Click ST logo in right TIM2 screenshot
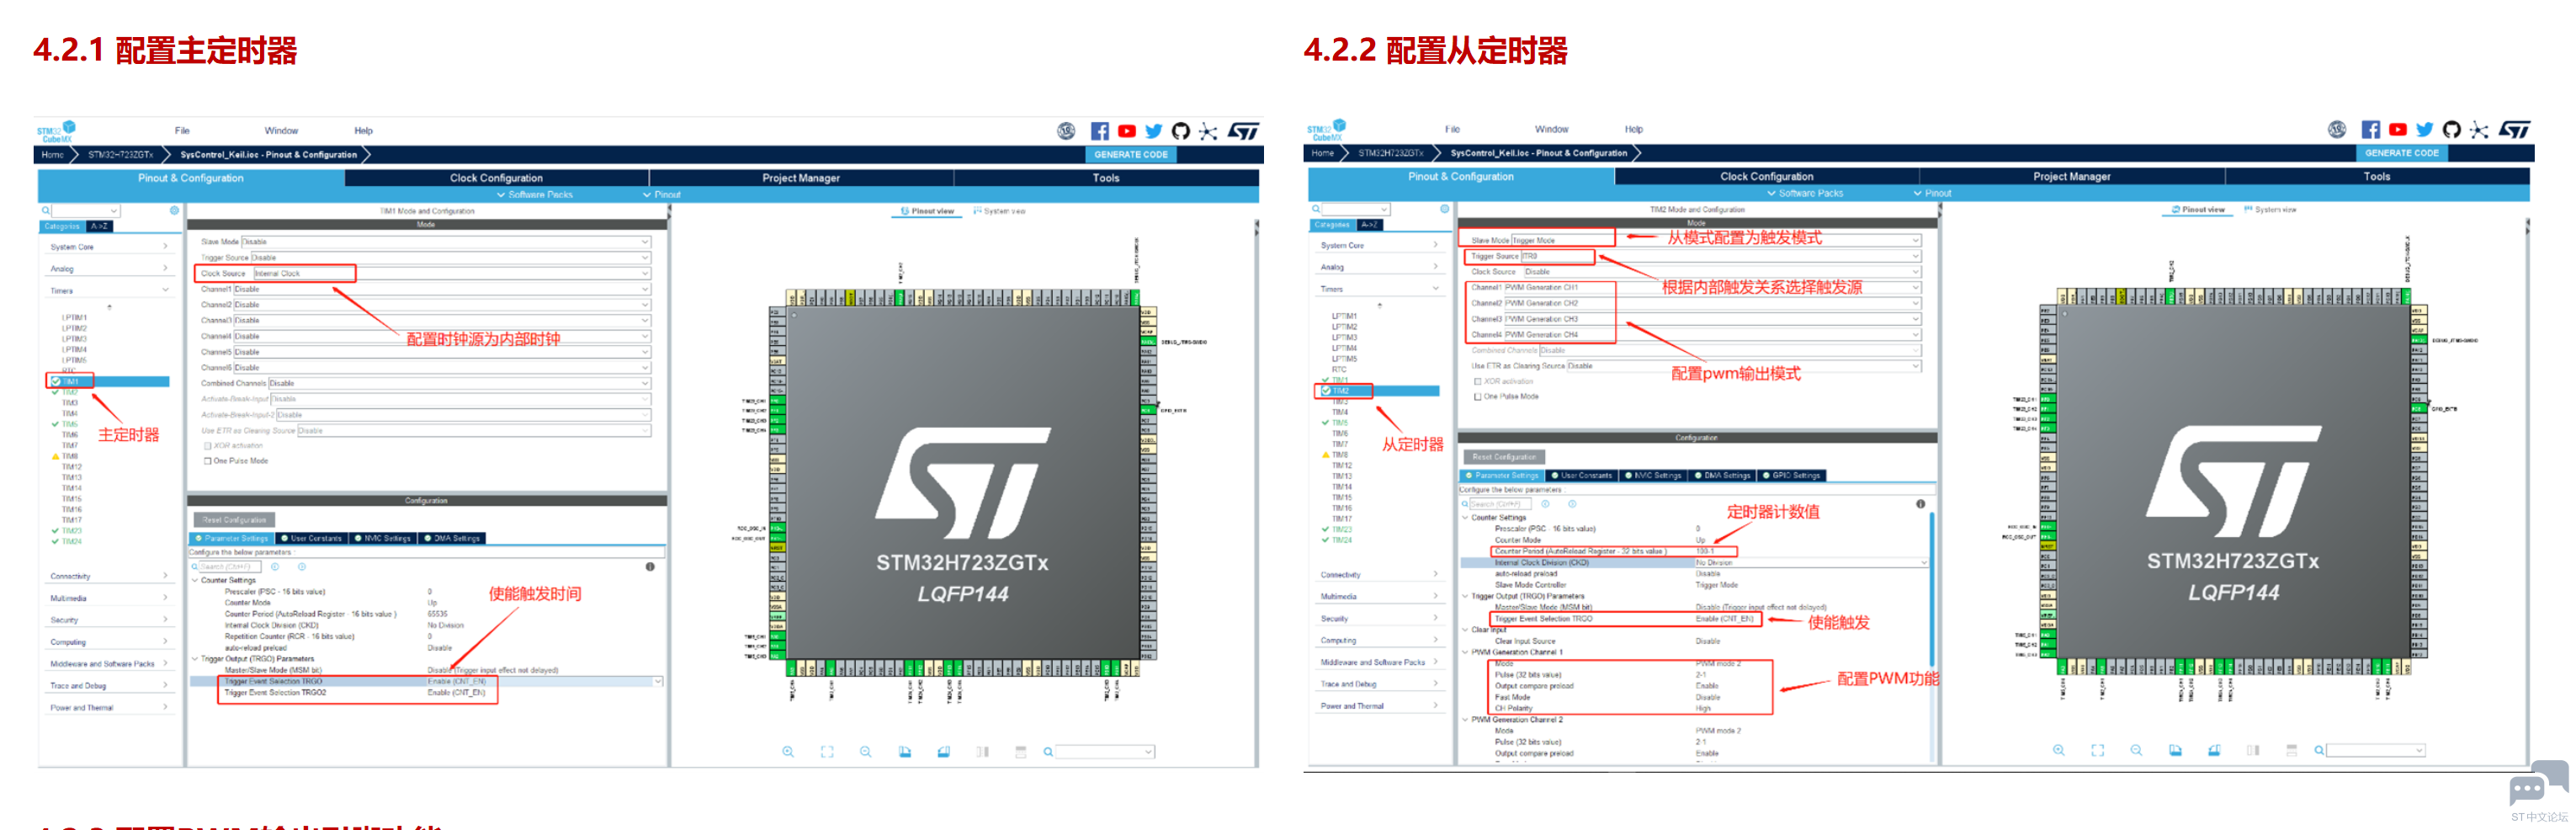Image resolution: width=2576 pixels, height=830 pixels. (x=2514, y=129)
